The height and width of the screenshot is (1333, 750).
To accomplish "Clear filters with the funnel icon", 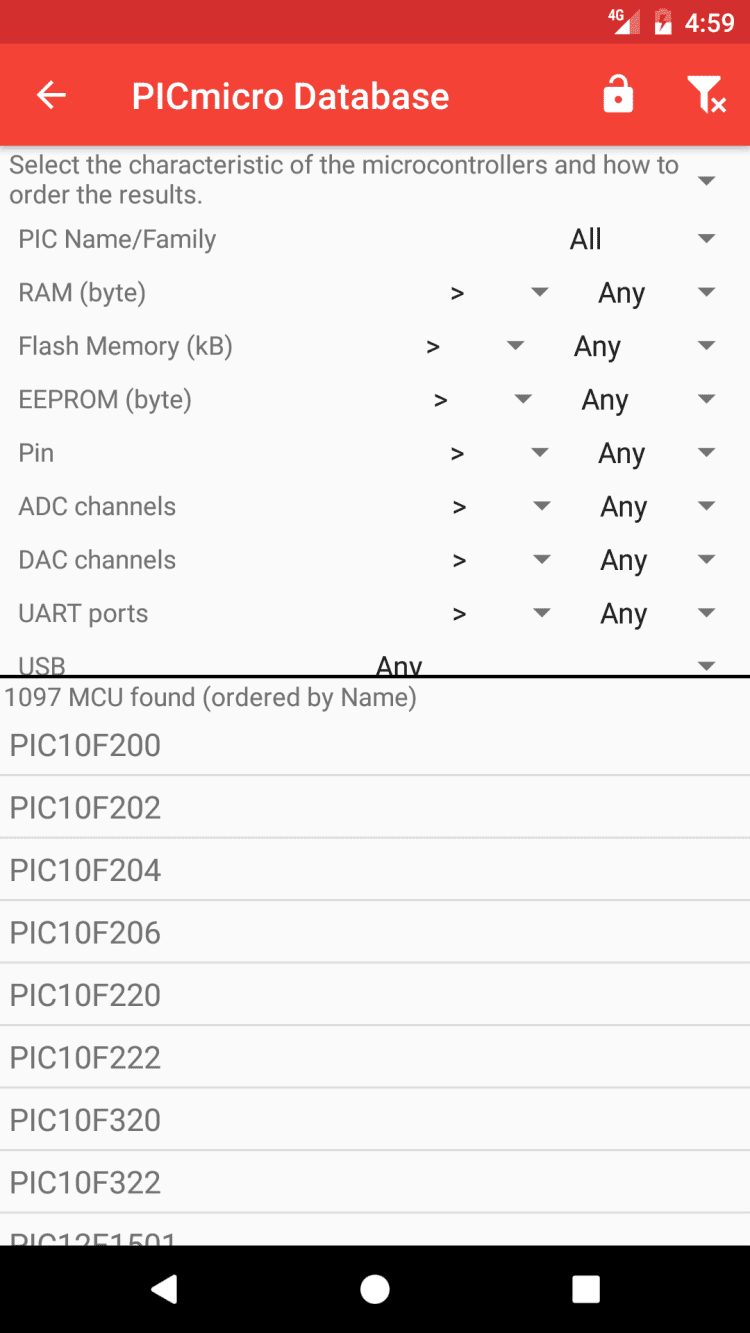I will point(706,96).
